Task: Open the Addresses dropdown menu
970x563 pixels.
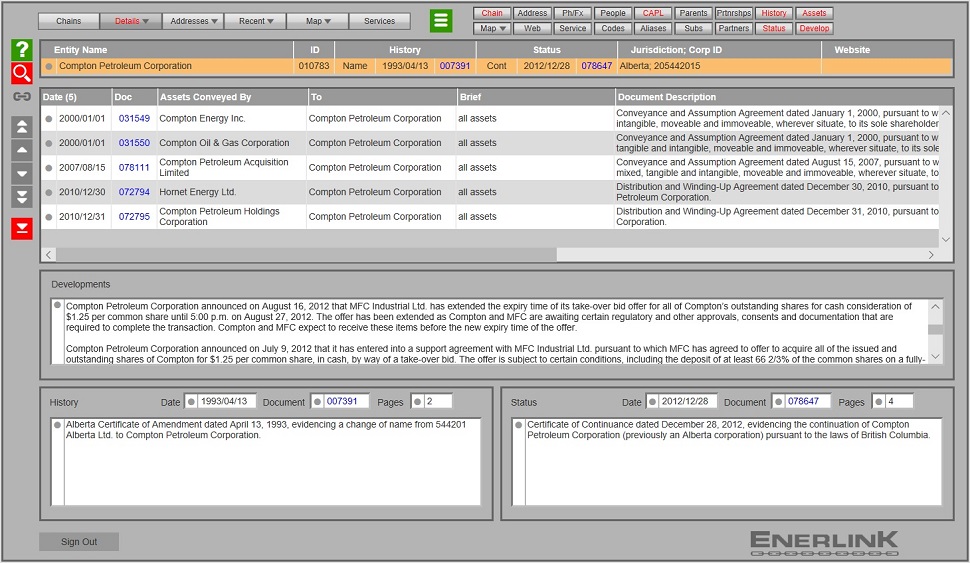Action: tap(194, 21)
